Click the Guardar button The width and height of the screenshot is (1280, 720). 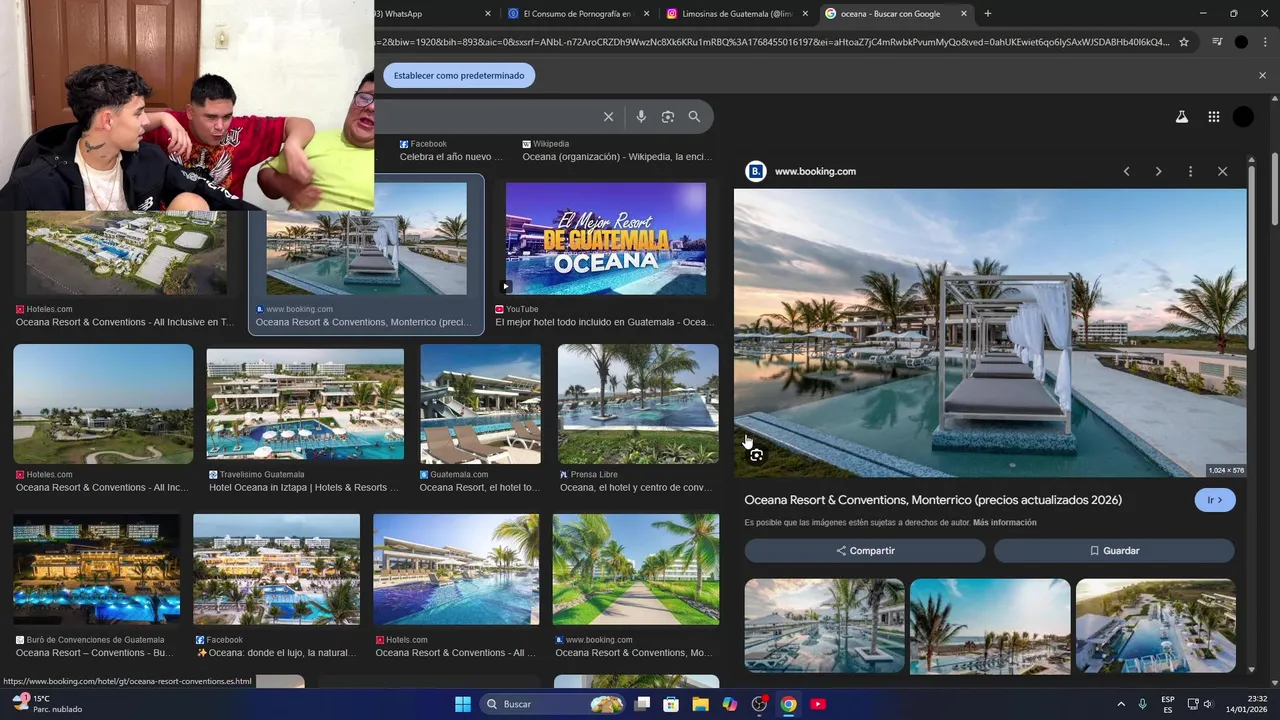click(1114, 551)
